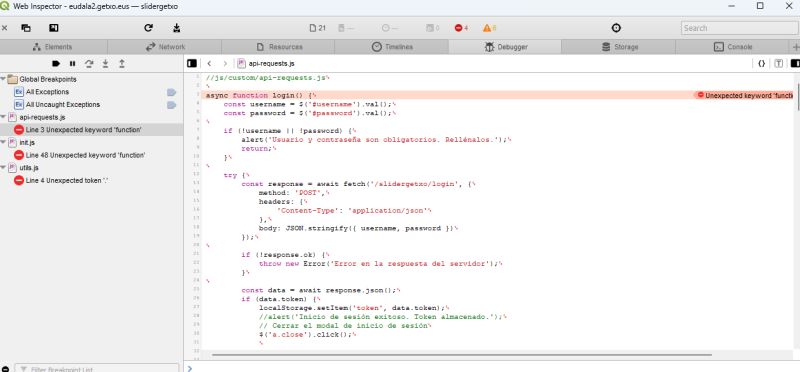Collapse the init.js tree entry
The height and width of the screenshot is (372, 800).
(3, 142)
